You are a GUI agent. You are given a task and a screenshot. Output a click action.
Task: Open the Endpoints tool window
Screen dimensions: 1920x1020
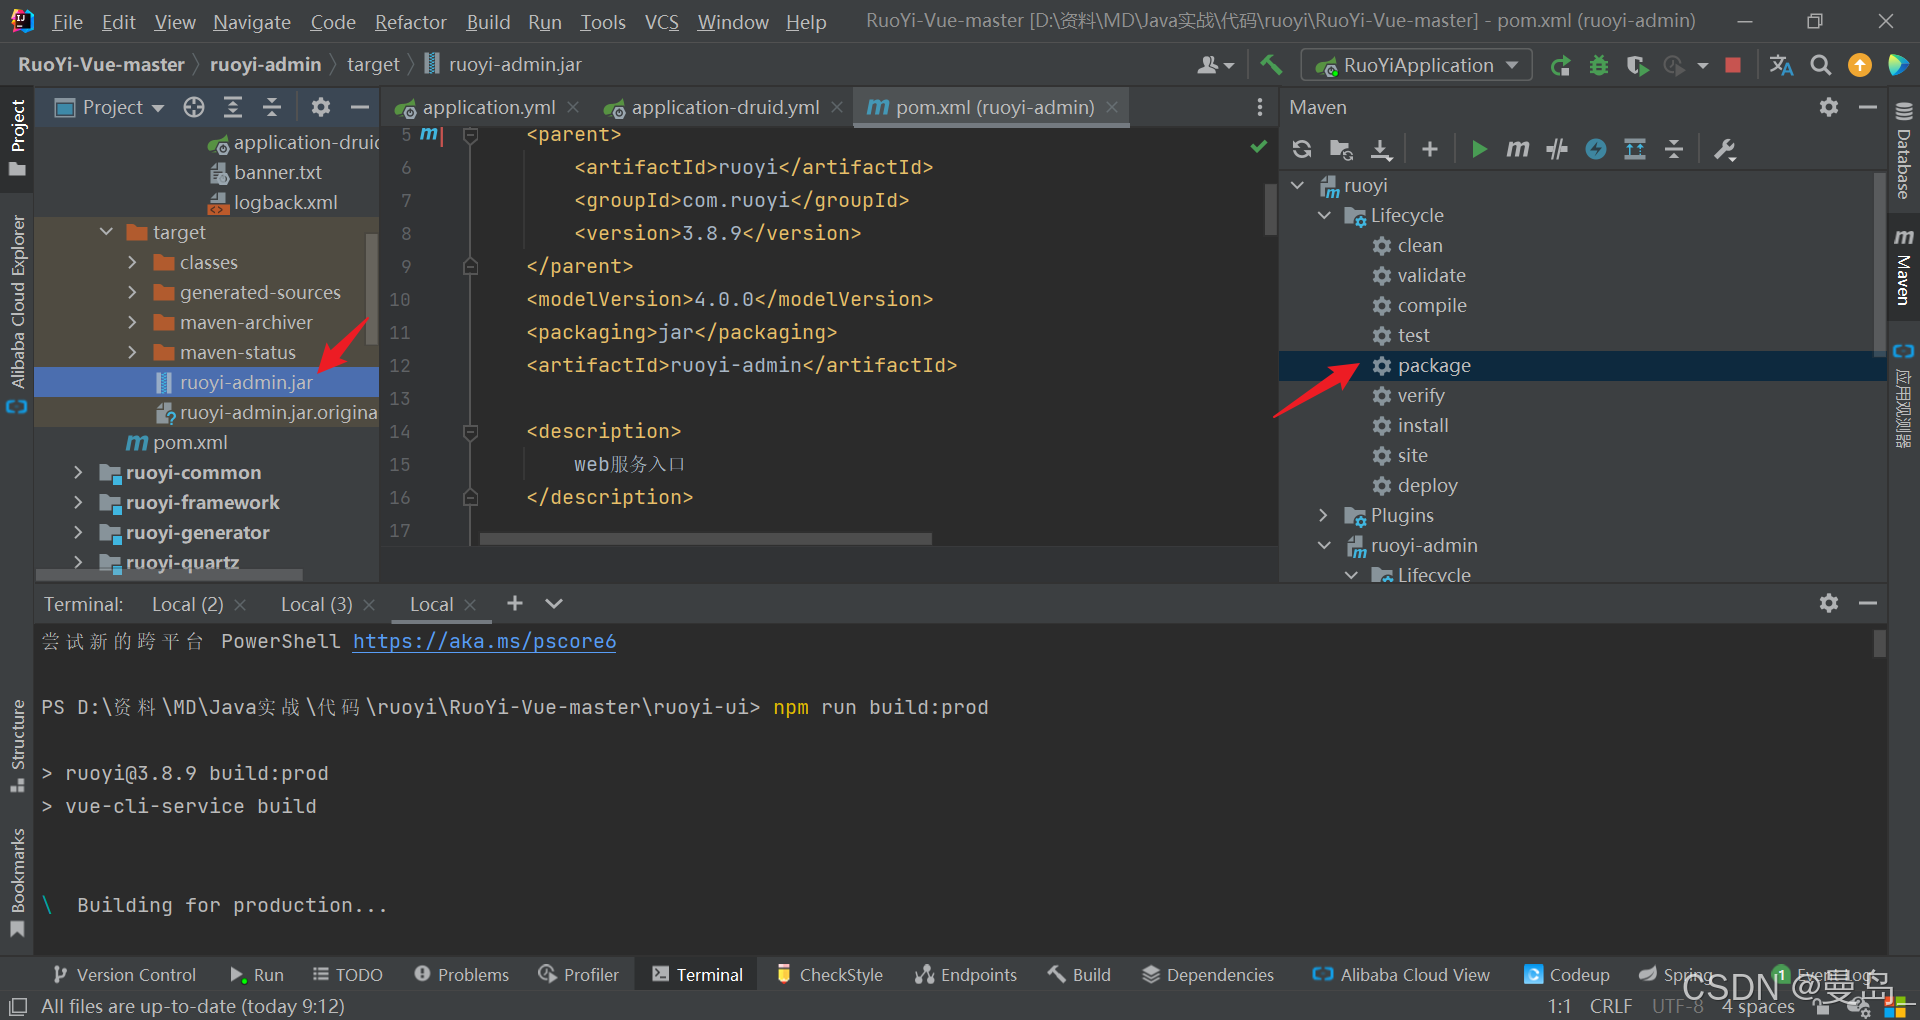pyautogui.click(x=966, y=974)
